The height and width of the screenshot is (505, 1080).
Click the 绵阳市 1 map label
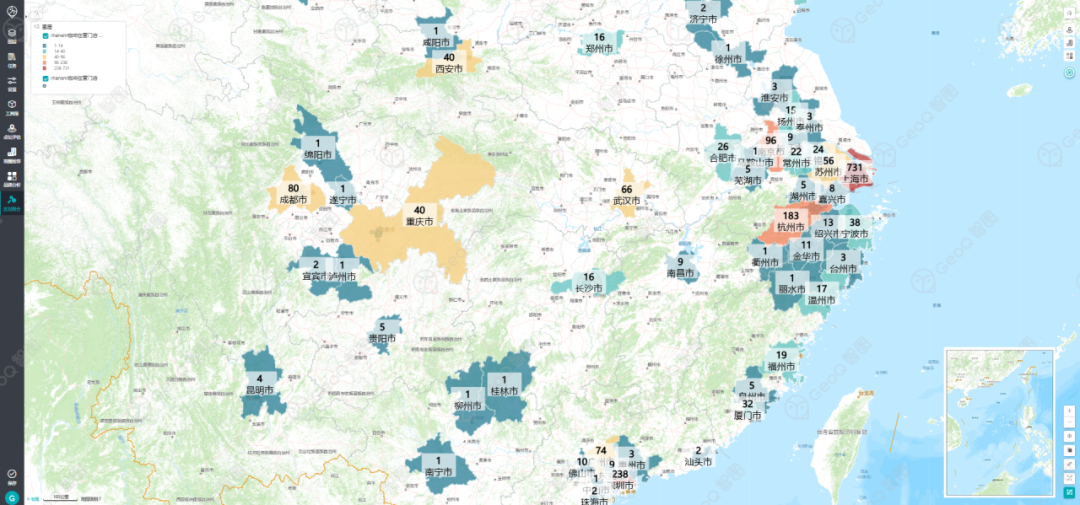(x=318, y=148)
